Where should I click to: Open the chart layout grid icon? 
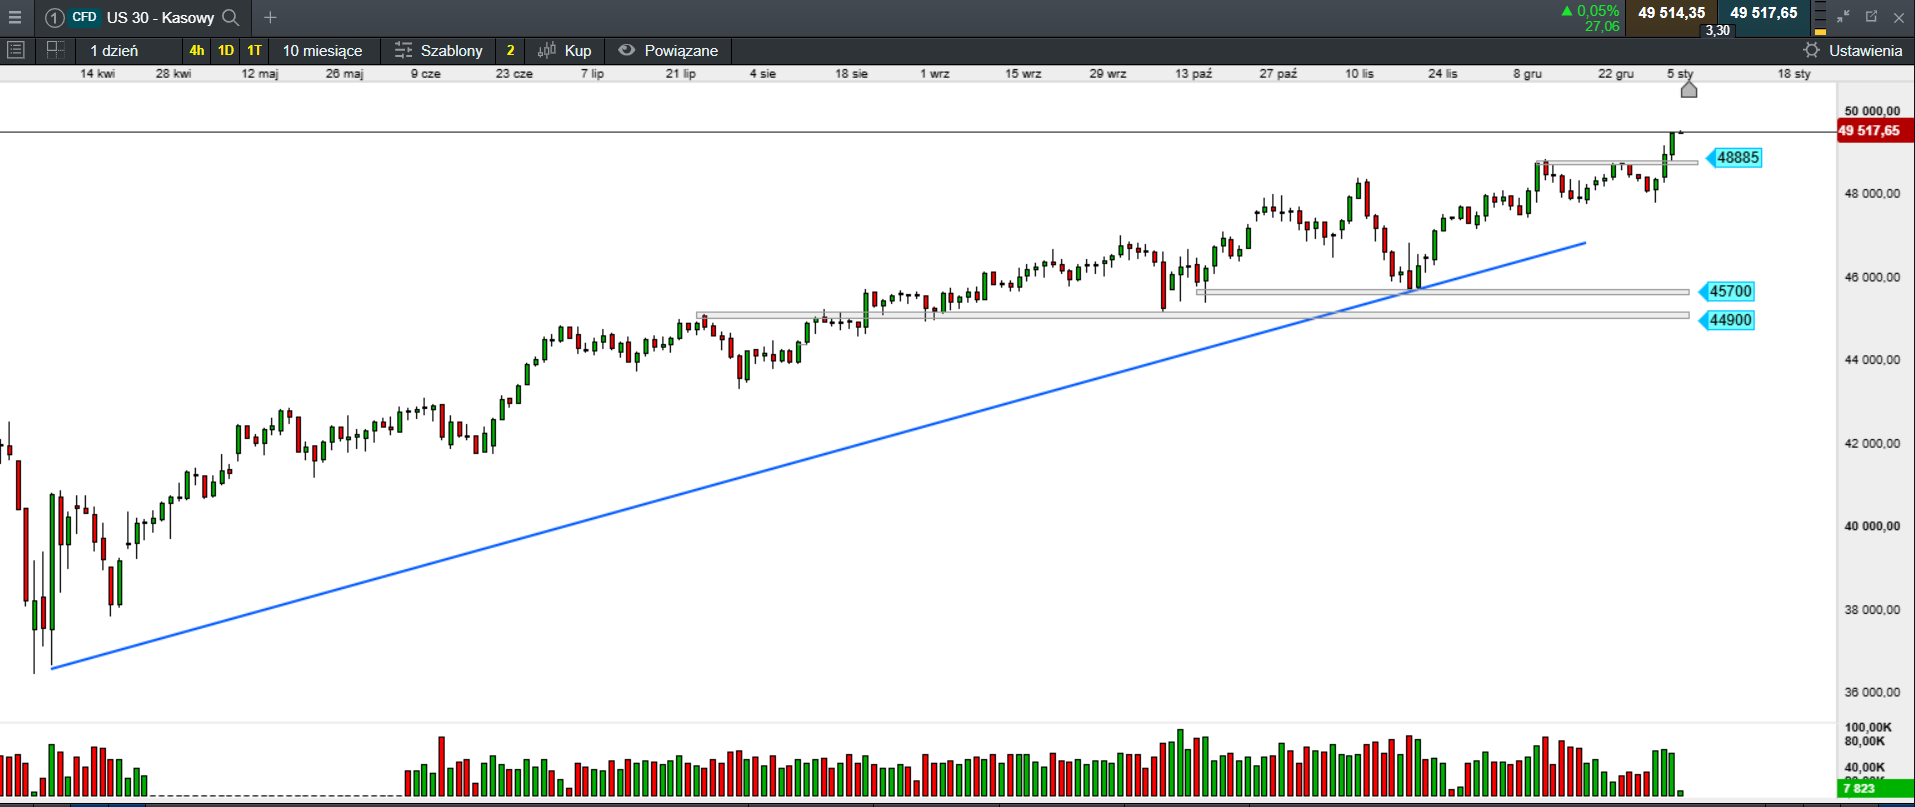pos(55,50)
